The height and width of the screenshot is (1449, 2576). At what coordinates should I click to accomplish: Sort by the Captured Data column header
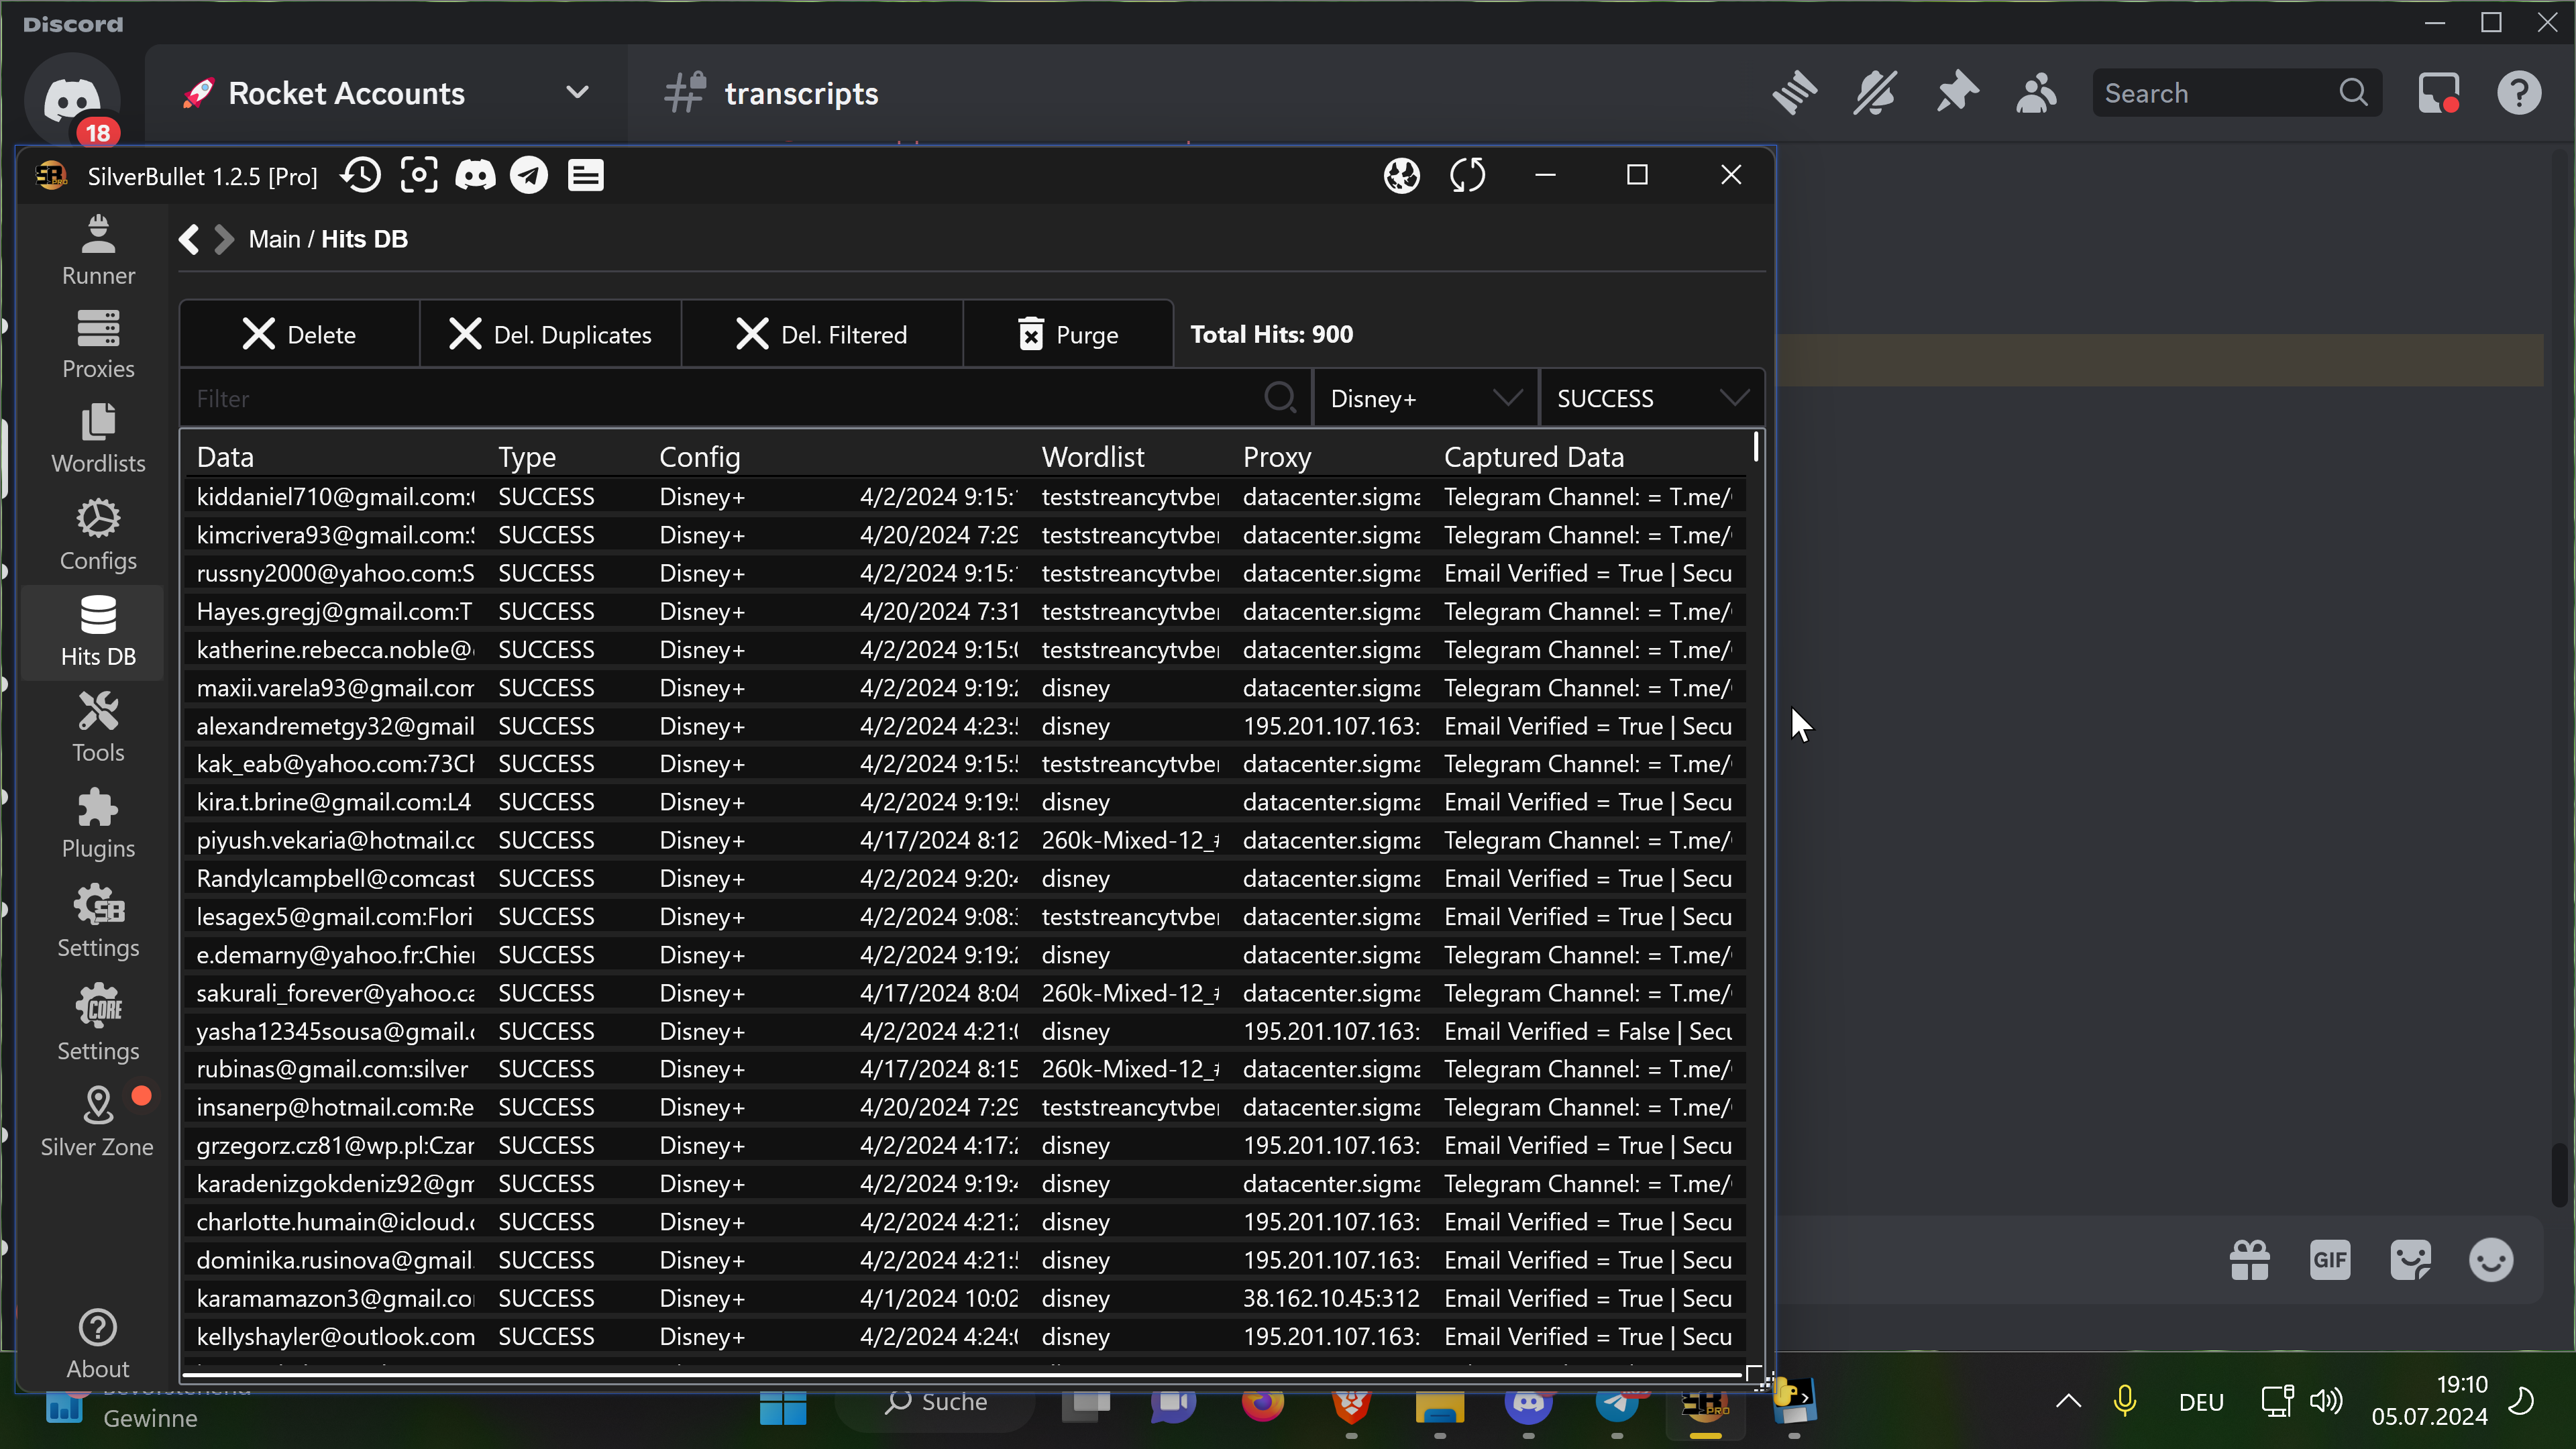tap(1533, 457)
